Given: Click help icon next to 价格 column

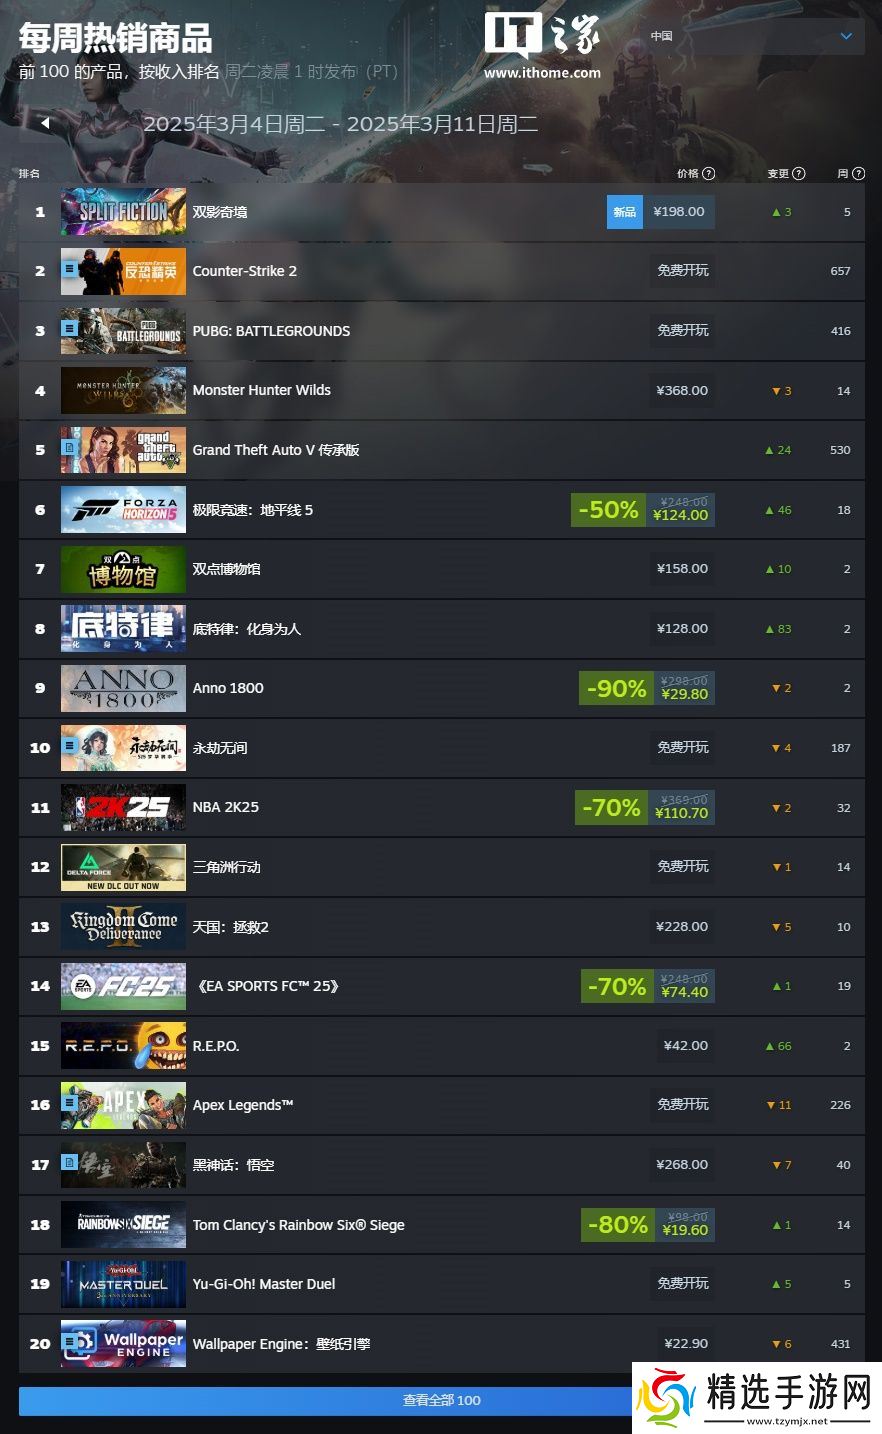Looking at the screenshot, I should pyautogui.click(x=709, y=173).
